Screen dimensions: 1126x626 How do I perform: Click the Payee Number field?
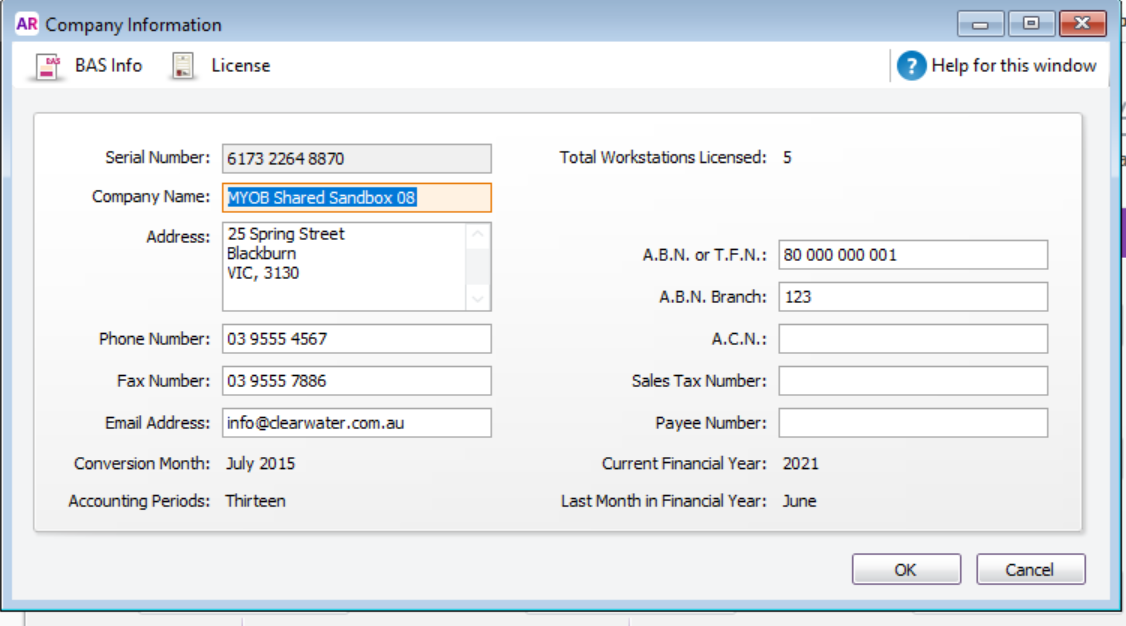point(913,423)
